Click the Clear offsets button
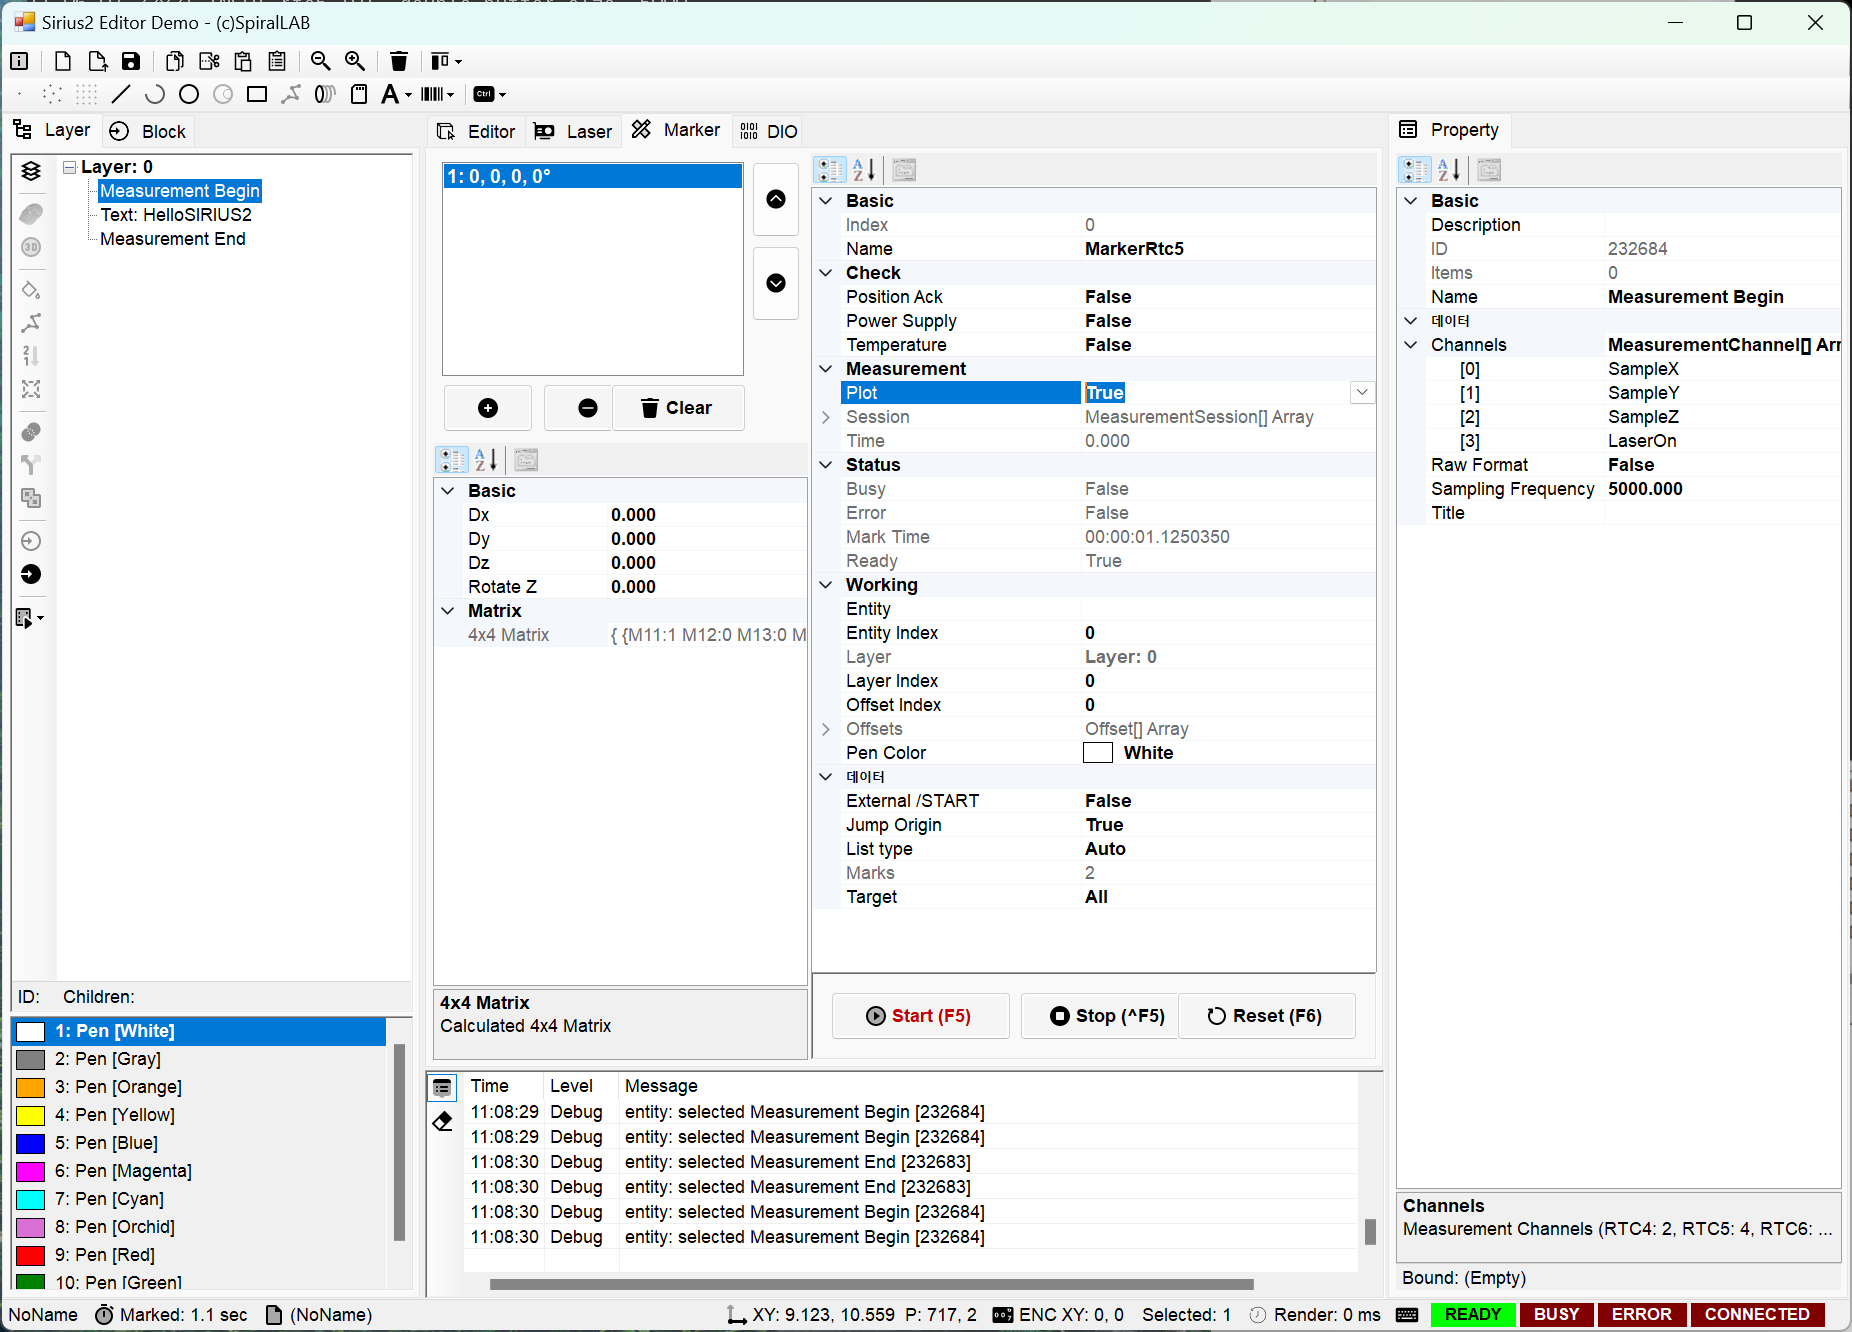Viewport: 1852px width, 1332px height. coord(678,408)
